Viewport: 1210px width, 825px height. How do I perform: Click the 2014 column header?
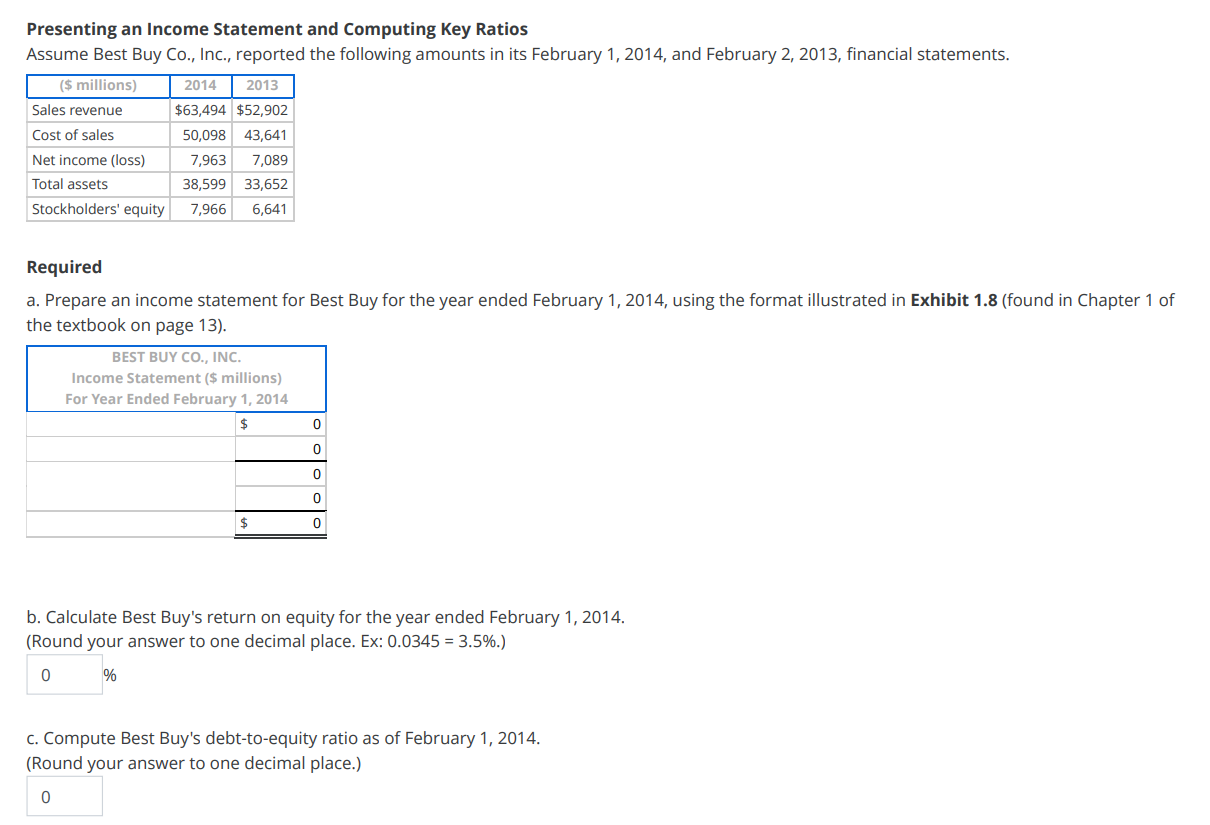[200, 86]
